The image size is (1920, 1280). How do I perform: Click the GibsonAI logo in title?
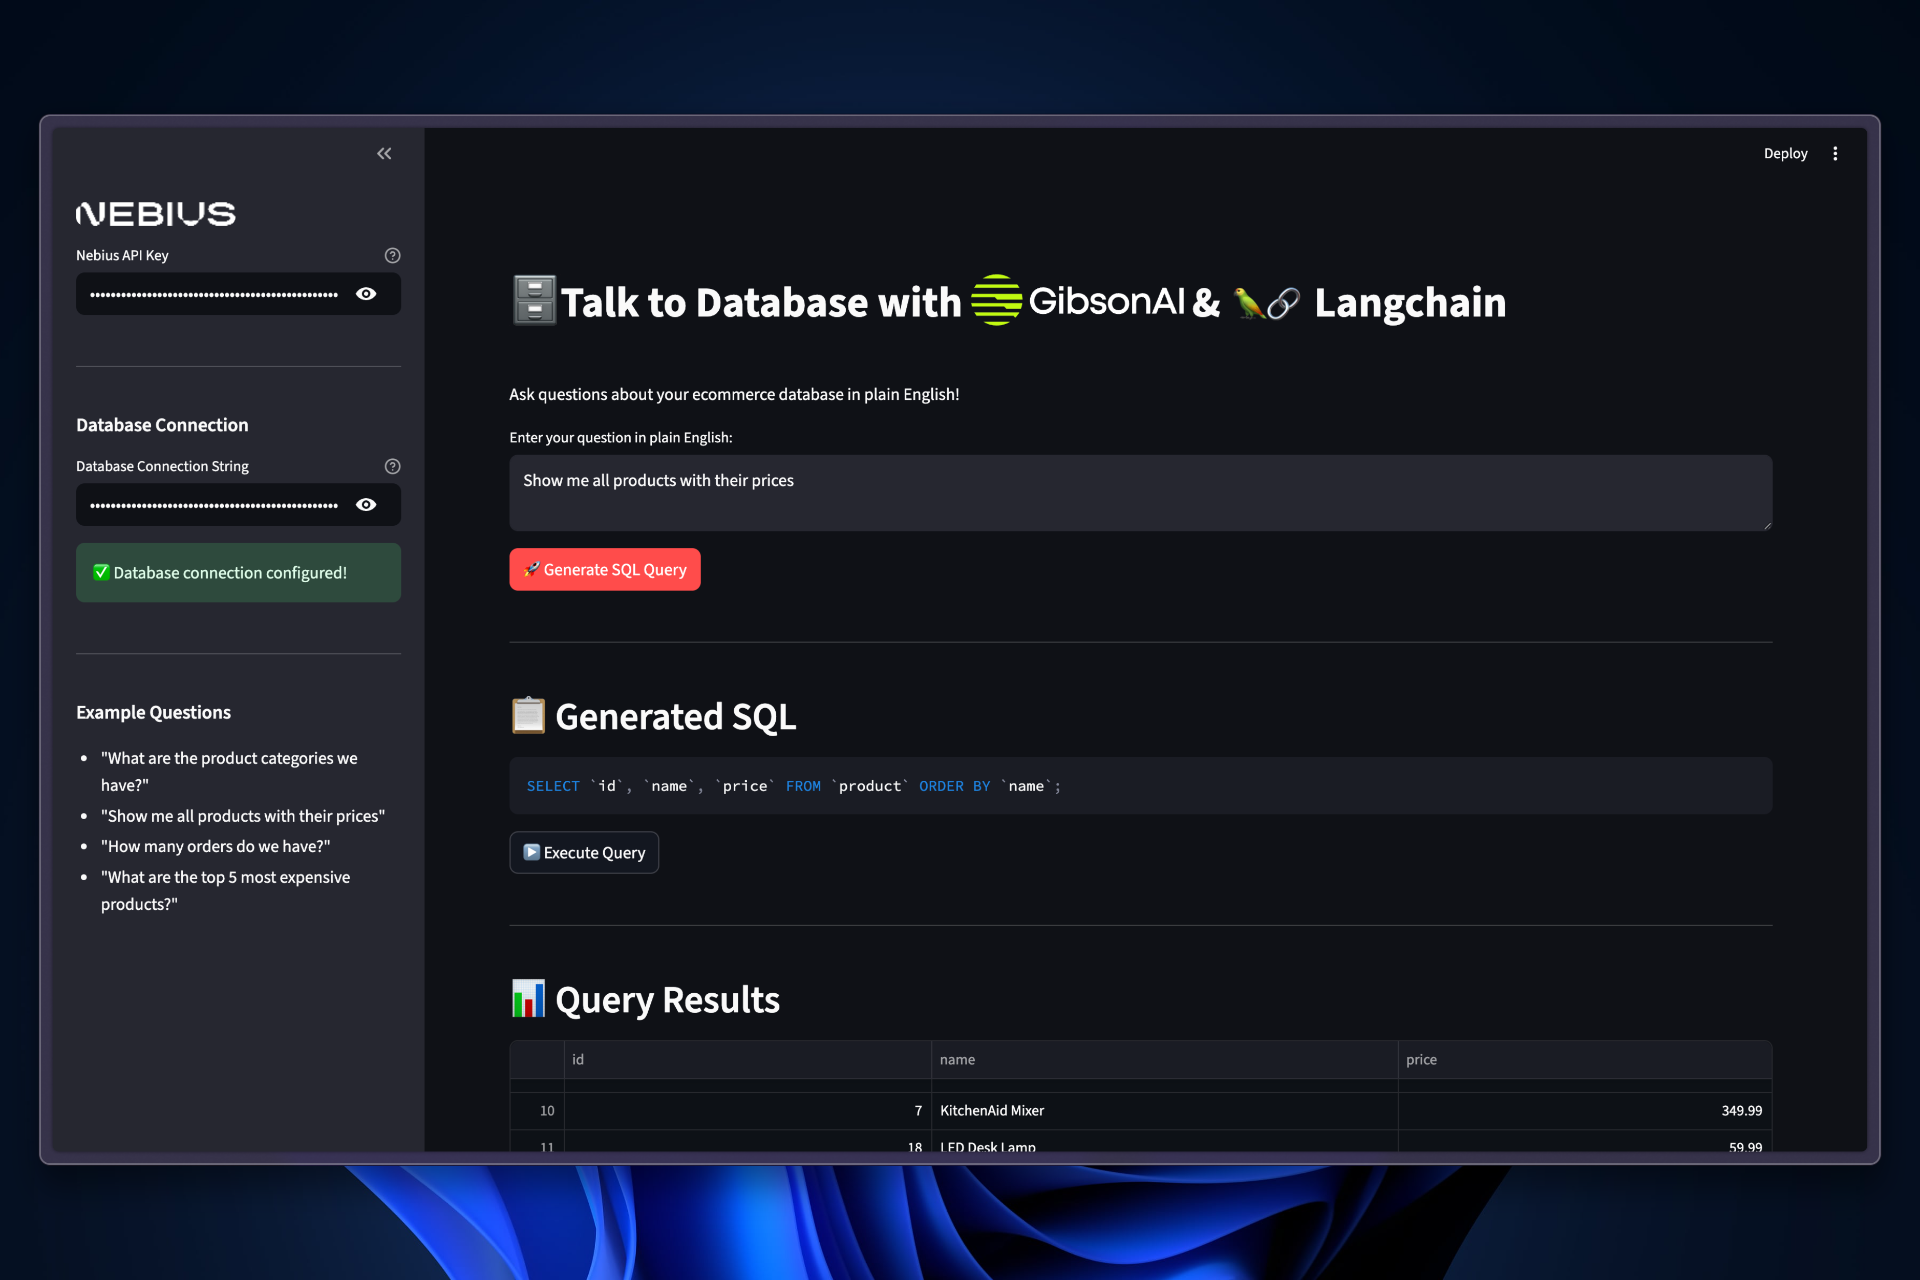[x=1078, y=300]
